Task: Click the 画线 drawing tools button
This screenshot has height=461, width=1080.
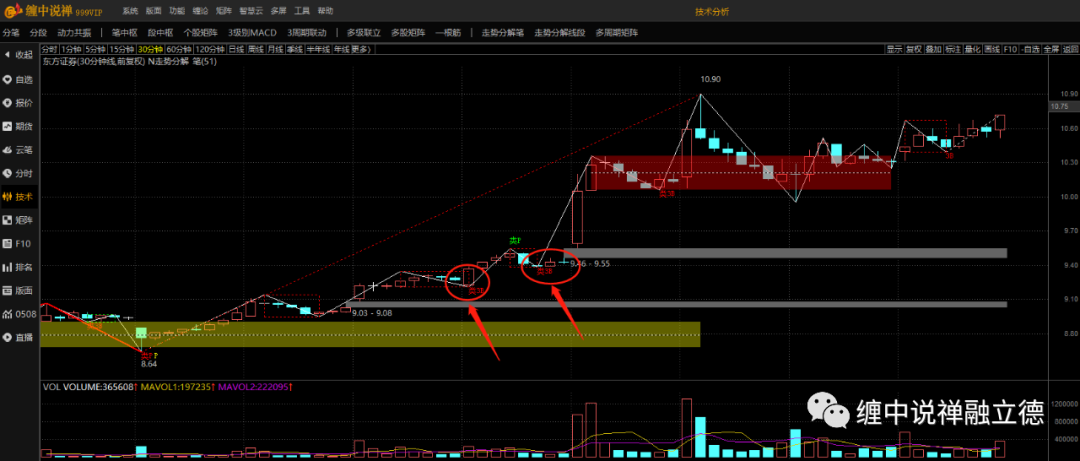Action: [x=992, y=49]
